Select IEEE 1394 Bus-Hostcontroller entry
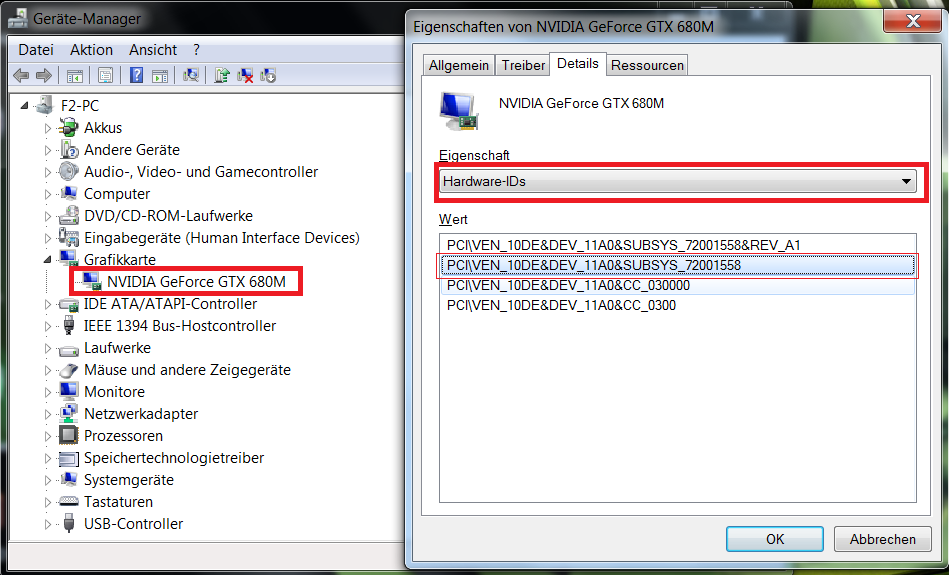The width and height of the screenshot is (949, 575). coord(180,326)
